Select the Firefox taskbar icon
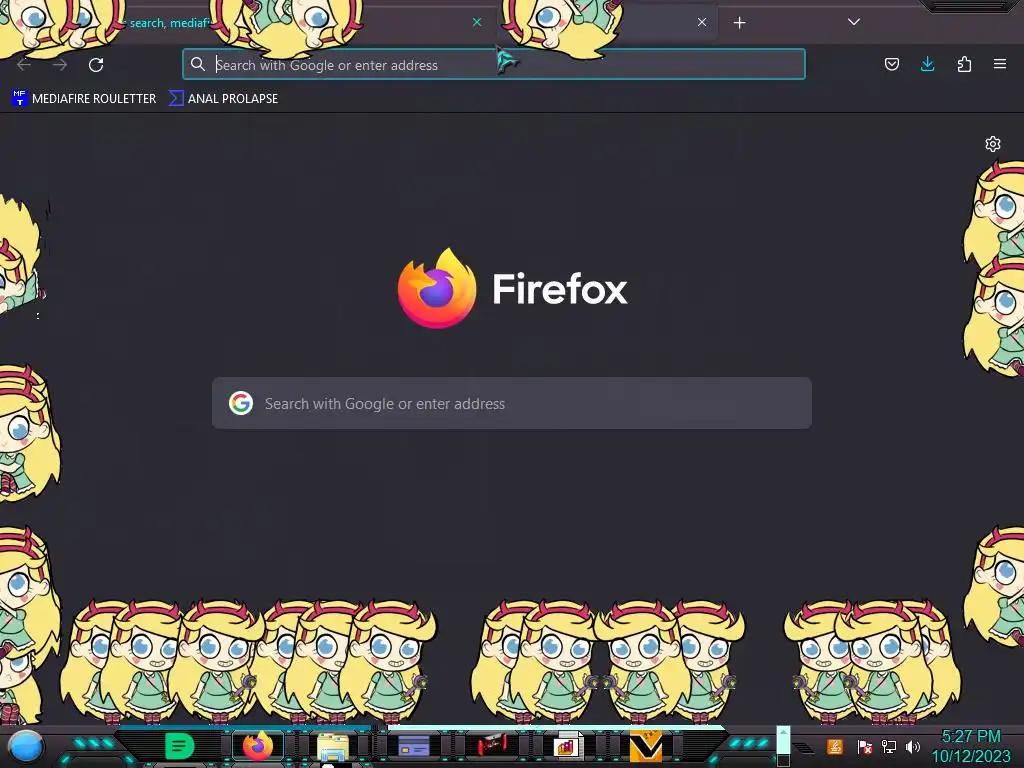This screenshot has width=1024, height=768. (257, 746)
